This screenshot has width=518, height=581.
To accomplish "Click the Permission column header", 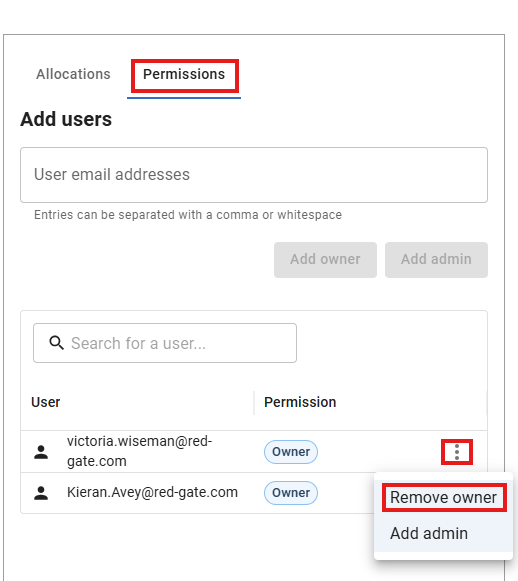I will tap(300, 402).
